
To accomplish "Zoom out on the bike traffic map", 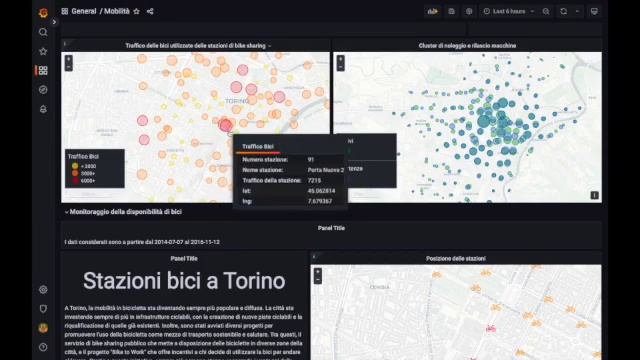I will click(x=69, y=67).
